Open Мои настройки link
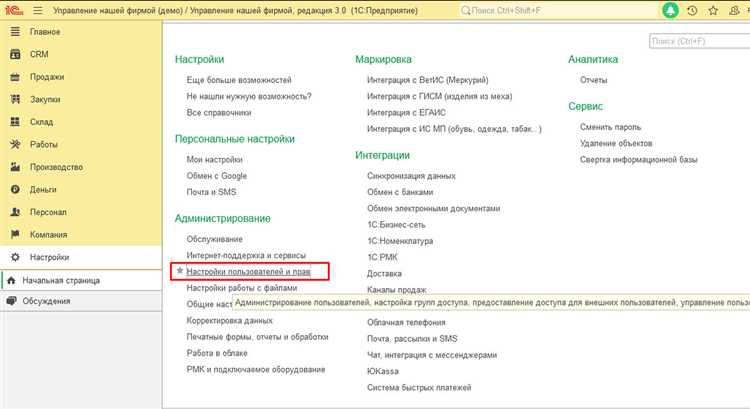This screenshot has width=750, height=409. pyautogui.click(x=214, y=159)
